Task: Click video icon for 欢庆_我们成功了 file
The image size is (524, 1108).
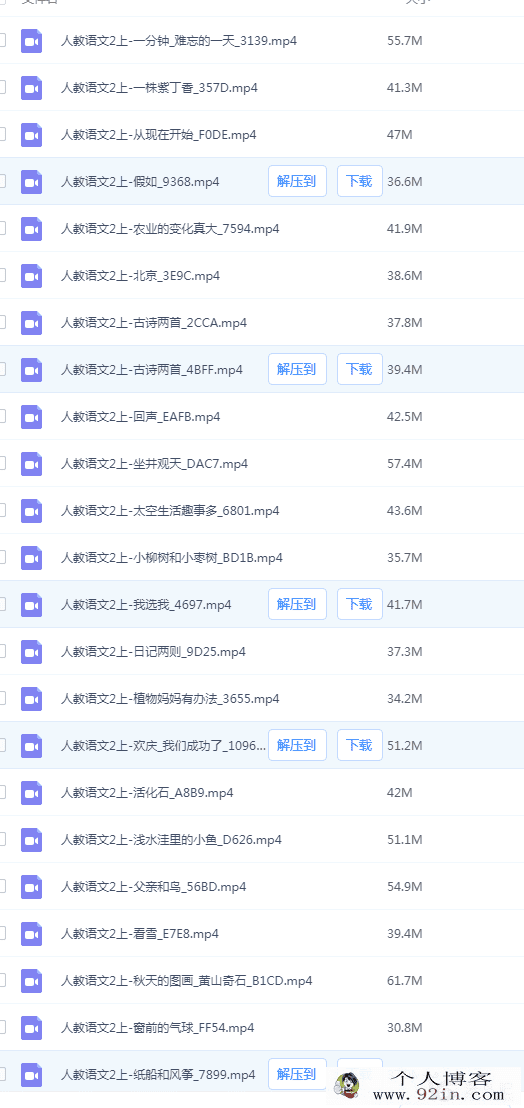Action: coord(32,746)
